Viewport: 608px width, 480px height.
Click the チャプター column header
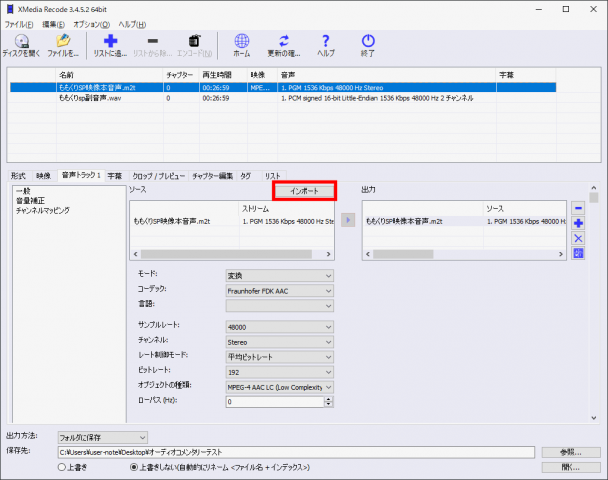(181, 75)
